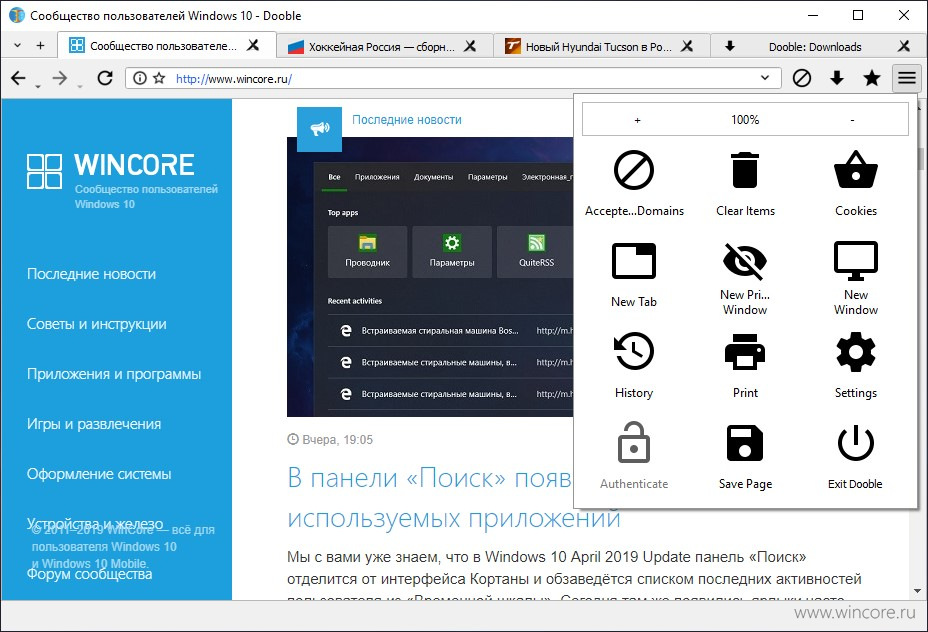Click the Print icon in menu
Viewport: 928px width, 632px height.
click(x=745, y=352)
